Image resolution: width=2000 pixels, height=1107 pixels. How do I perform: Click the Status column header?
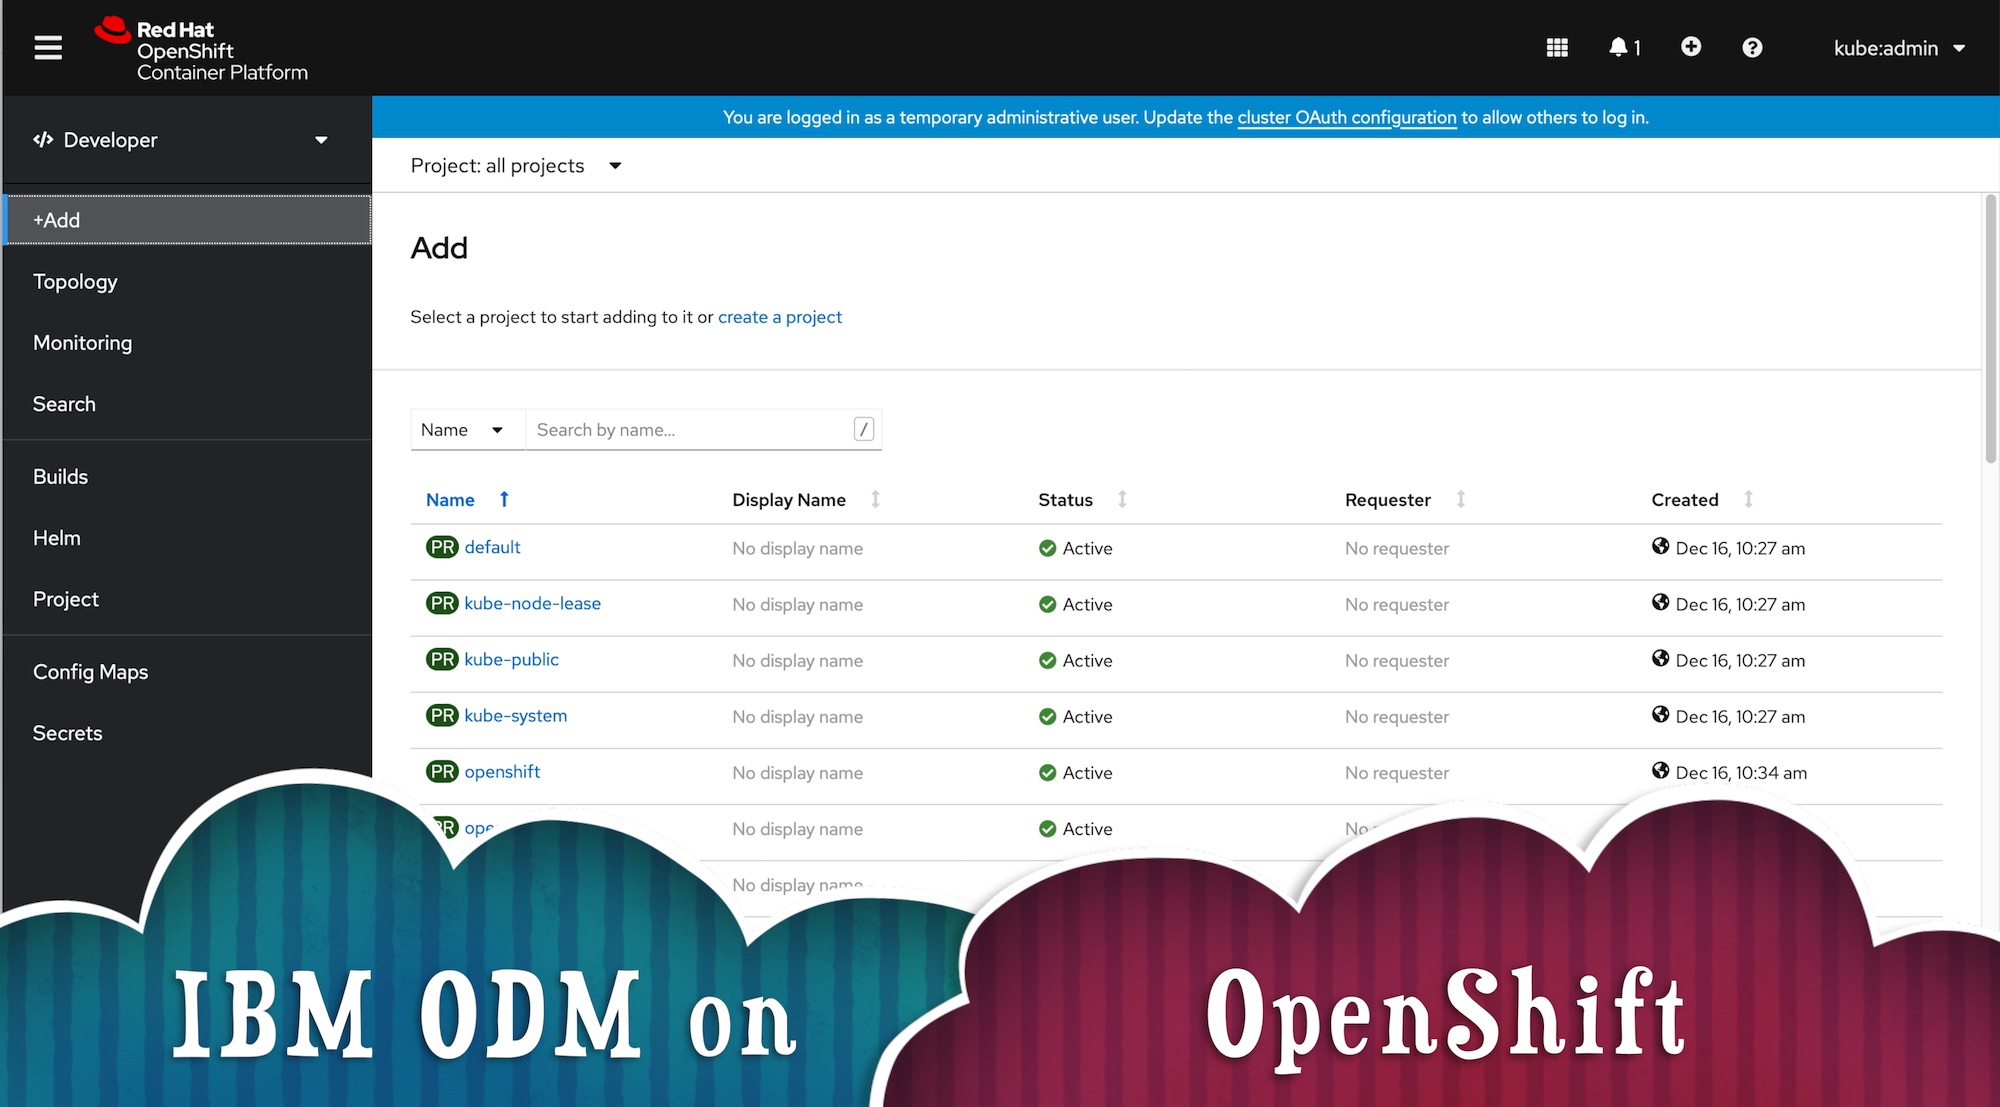pyautogui.click(x=1065, y=499)
